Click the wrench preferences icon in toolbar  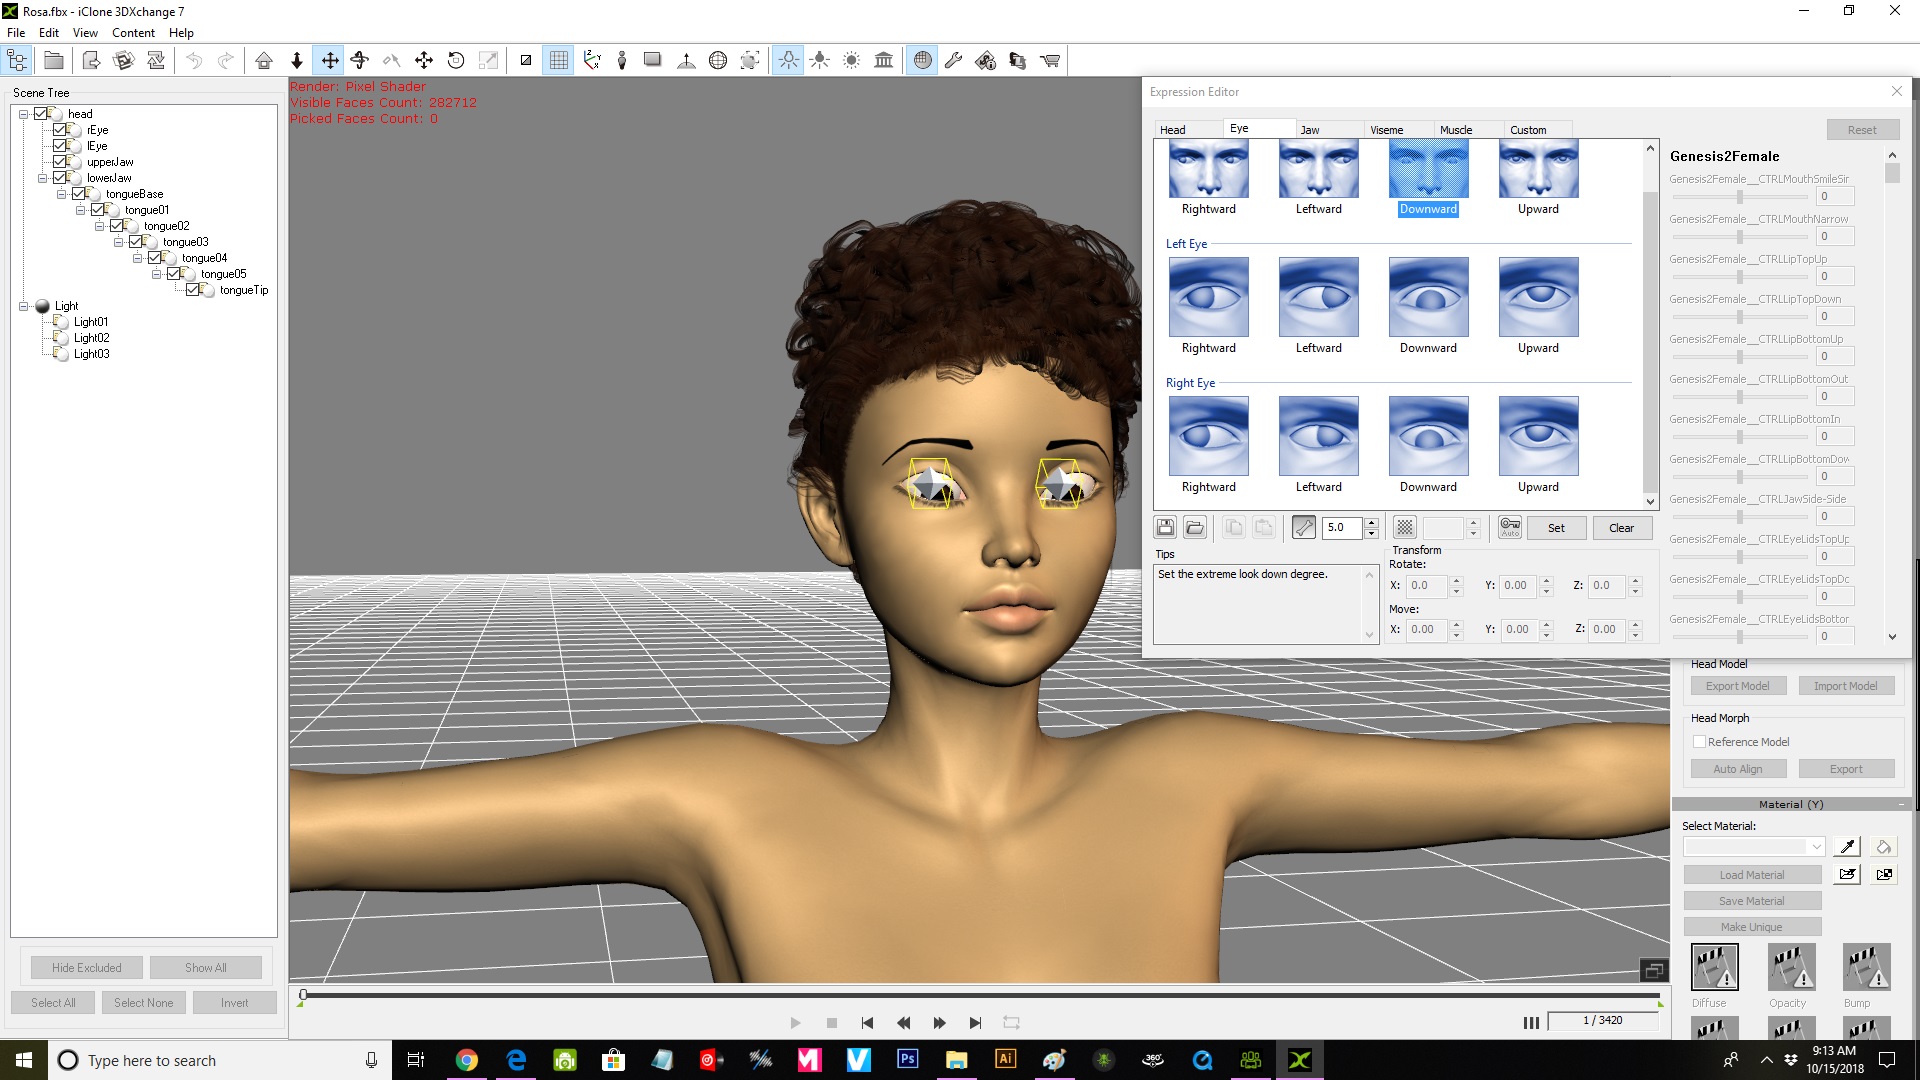[x=953, y=61]
